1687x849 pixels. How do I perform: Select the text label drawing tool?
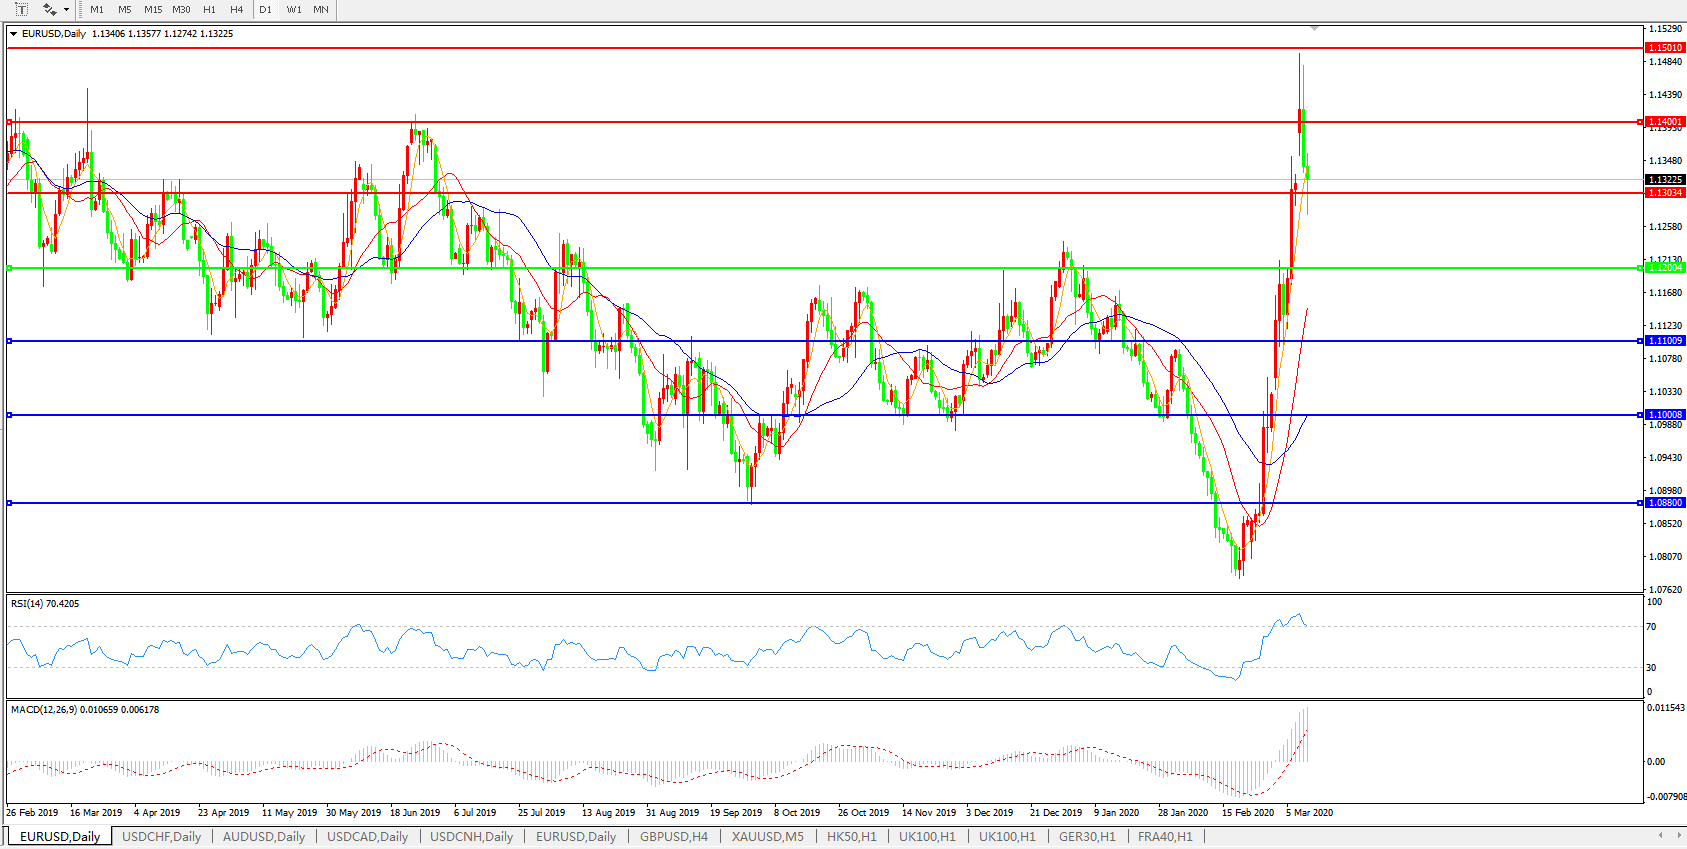tap(21, 9)
